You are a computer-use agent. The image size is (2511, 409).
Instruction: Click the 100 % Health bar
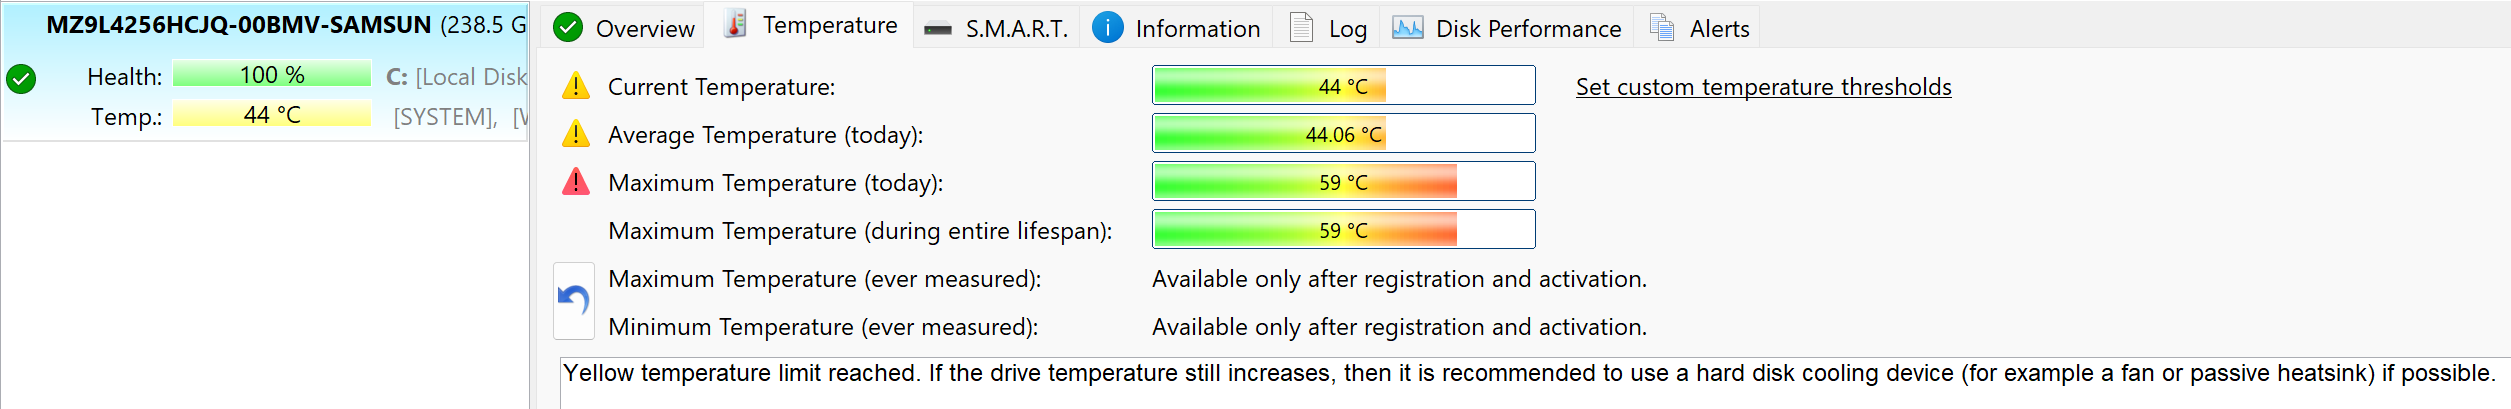pyautogui.click(x=272, y=74)
